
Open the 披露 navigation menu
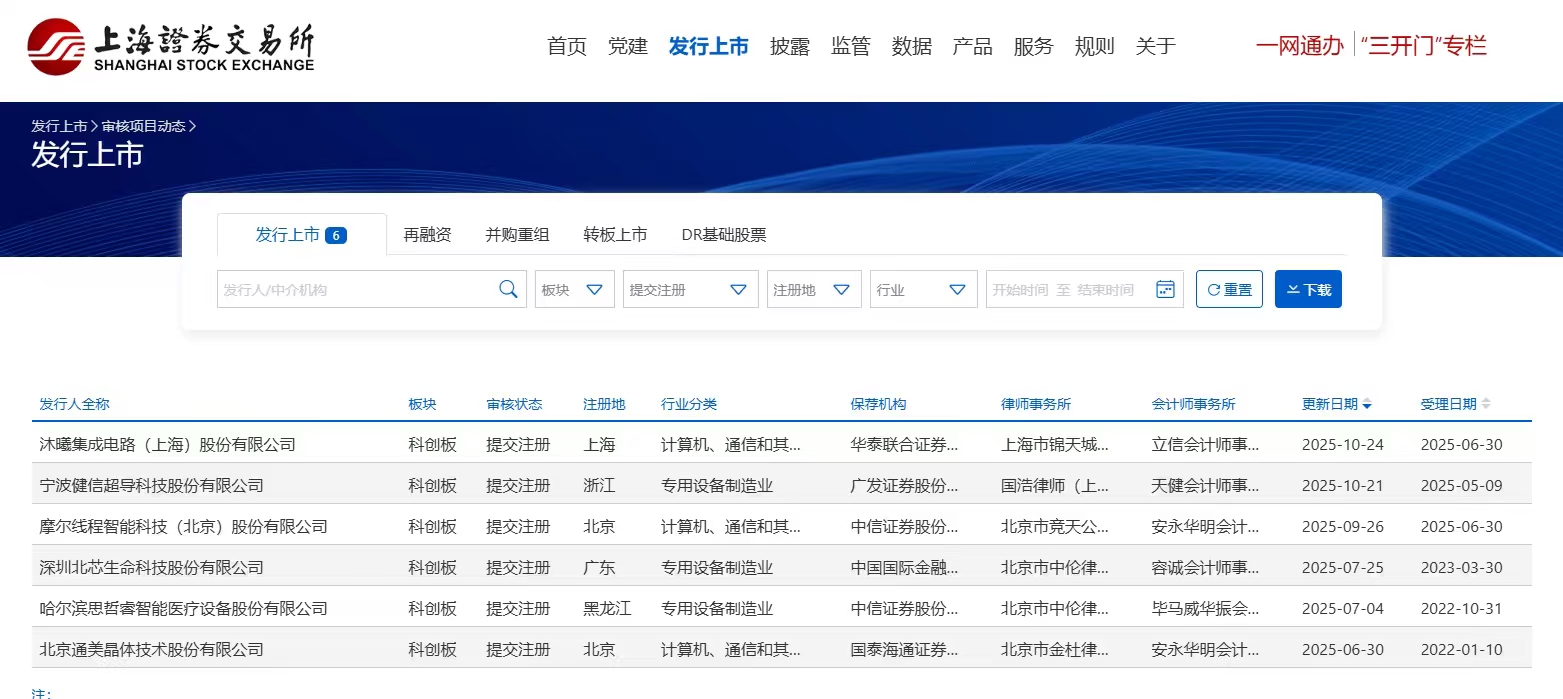(790, 46)
